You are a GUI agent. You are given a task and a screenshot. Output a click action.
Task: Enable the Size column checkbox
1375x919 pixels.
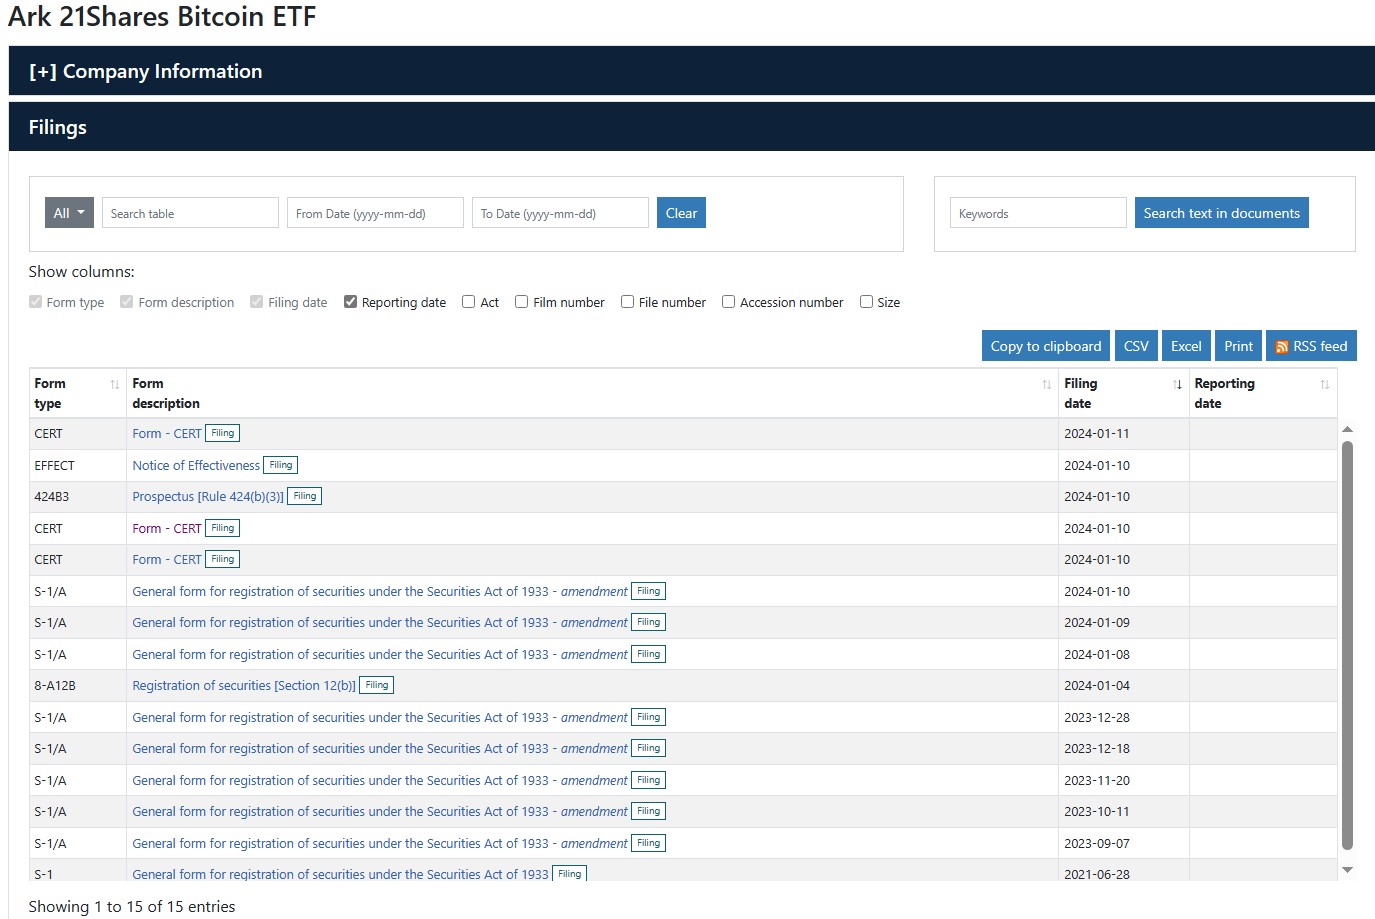[866, 302]
